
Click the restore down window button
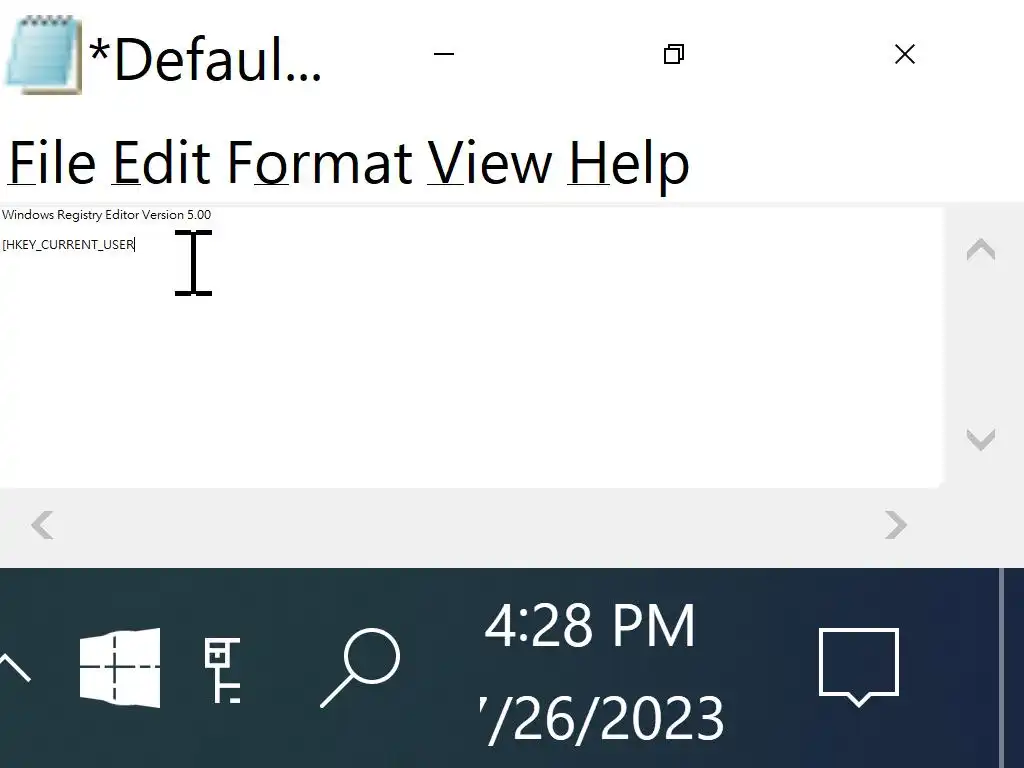coord(674,54)
